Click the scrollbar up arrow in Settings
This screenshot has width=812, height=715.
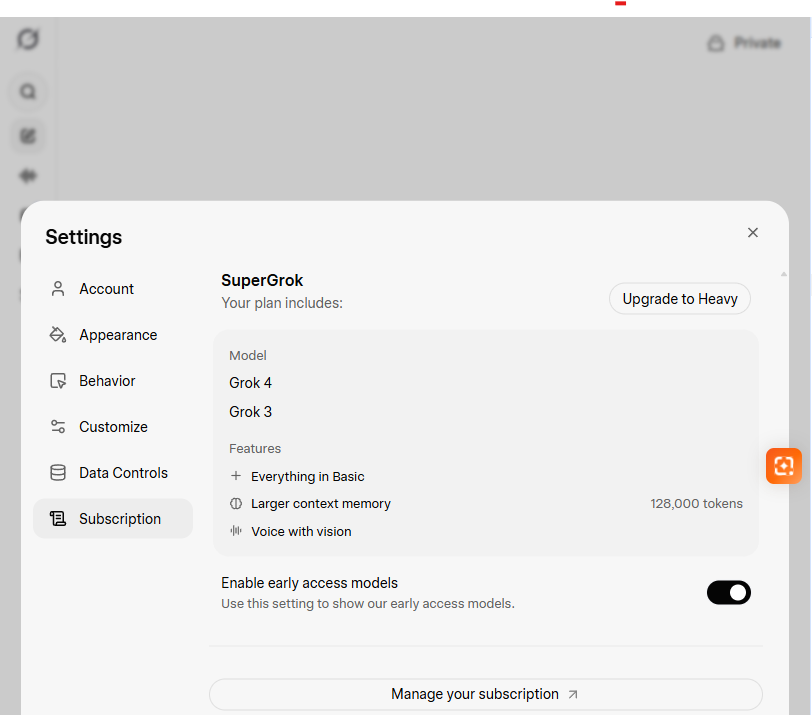[783, 274]
